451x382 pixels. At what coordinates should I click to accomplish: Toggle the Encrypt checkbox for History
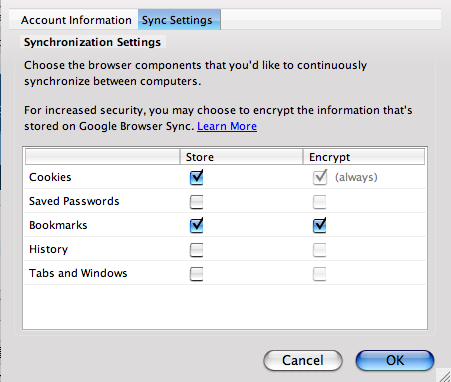(x=319, y=250)
